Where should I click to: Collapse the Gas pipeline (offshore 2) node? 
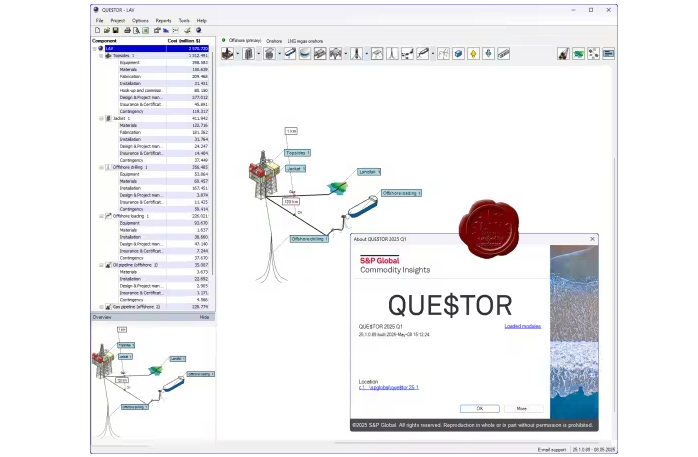tap(101, 307)
